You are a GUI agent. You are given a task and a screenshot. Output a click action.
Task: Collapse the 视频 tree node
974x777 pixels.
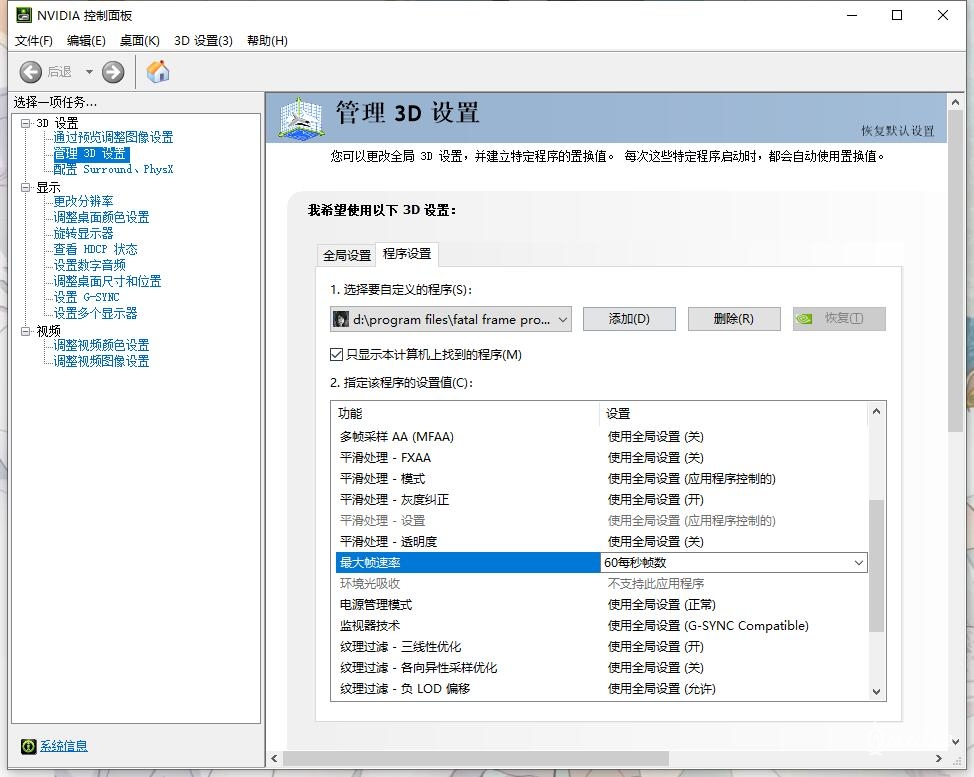click(x=26, y=331)
